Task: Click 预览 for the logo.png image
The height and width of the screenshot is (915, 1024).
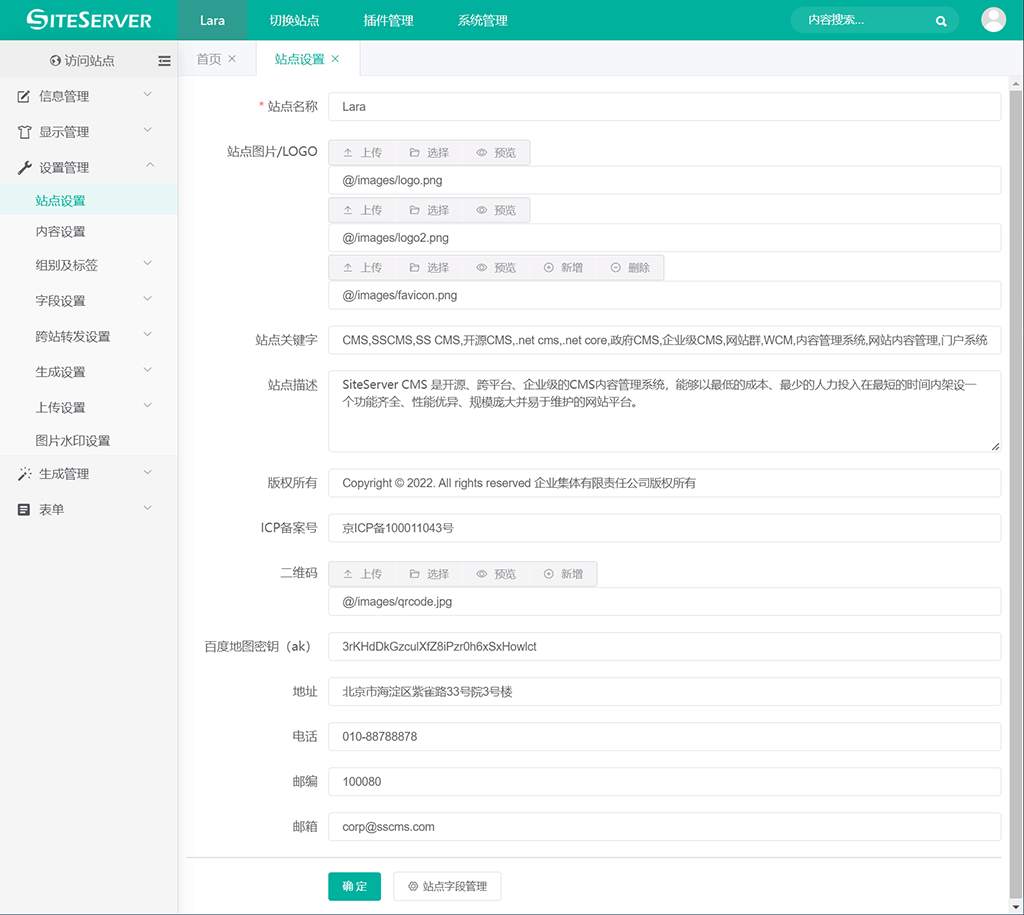Action: pyautogui.click(x=496, y=153)
